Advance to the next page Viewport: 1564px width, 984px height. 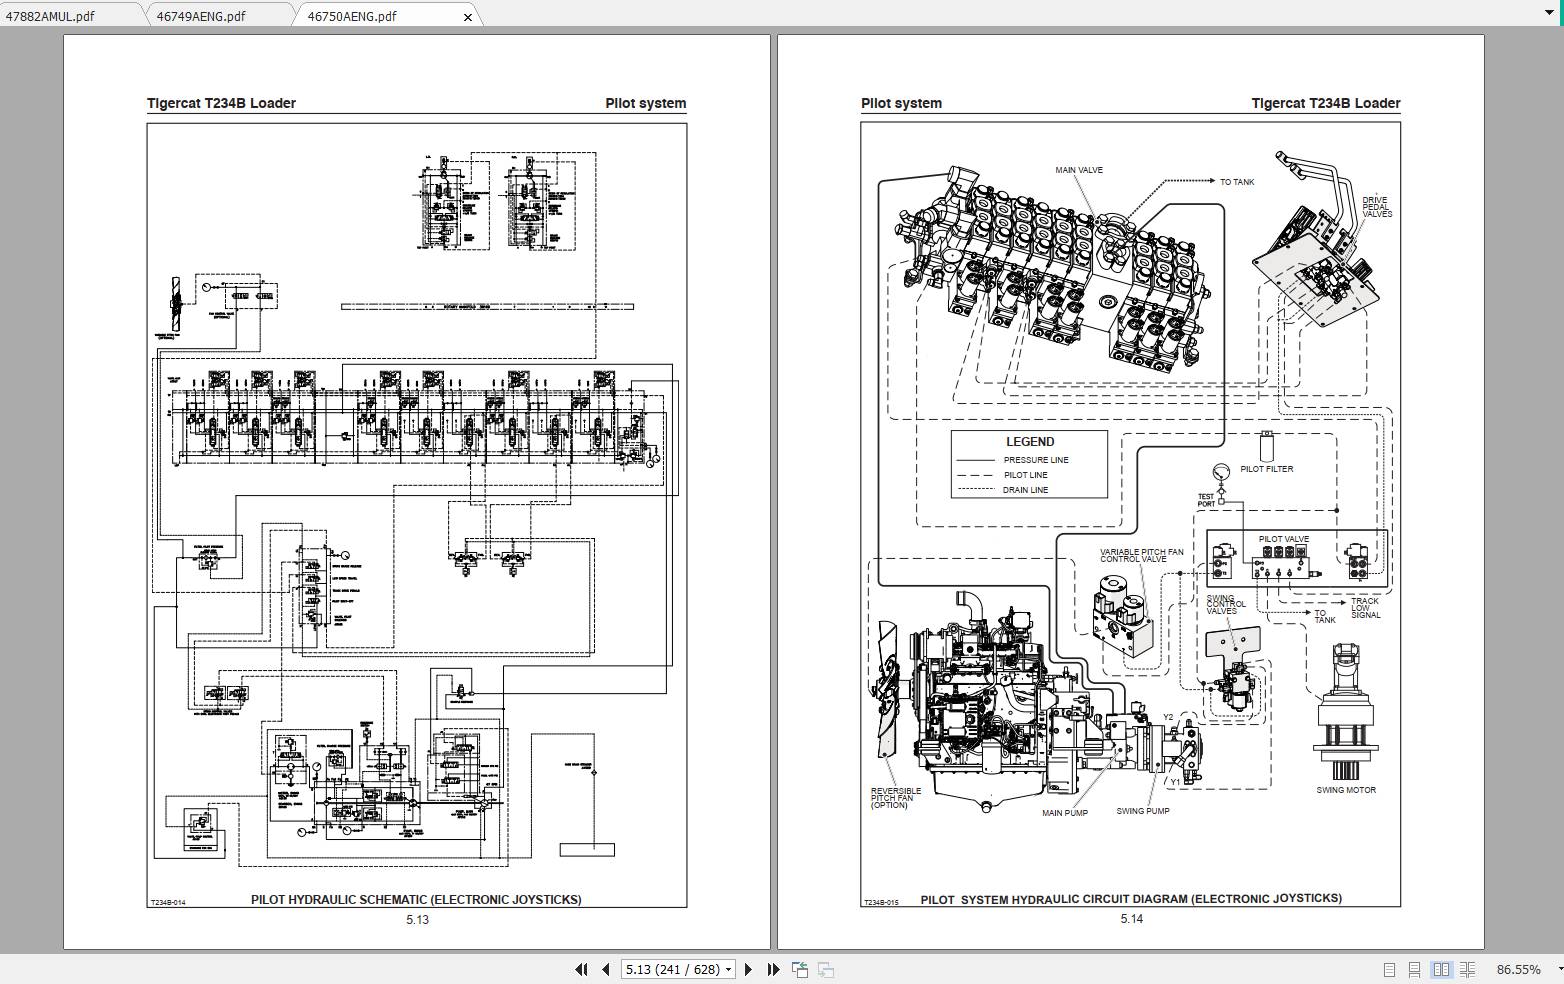pyautogui.click(x=748, y=969)
